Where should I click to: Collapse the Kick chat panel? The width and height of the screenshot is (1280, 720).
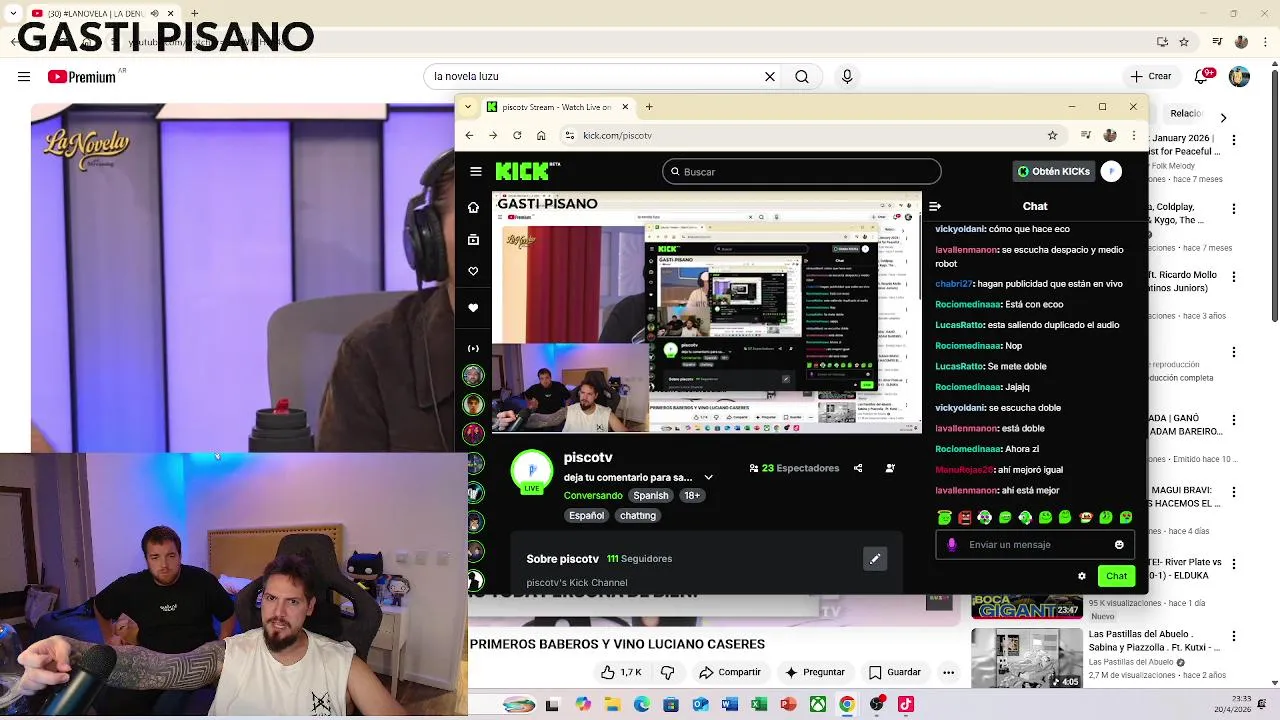click(935, 206)
